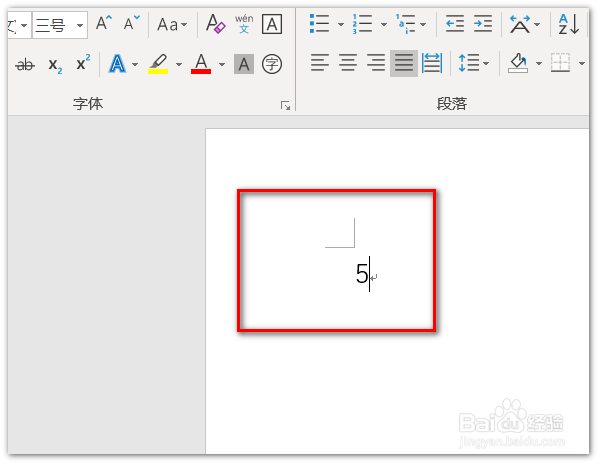Apply yellow text highlight color
The image size is (598, 463).
[158, 64]
